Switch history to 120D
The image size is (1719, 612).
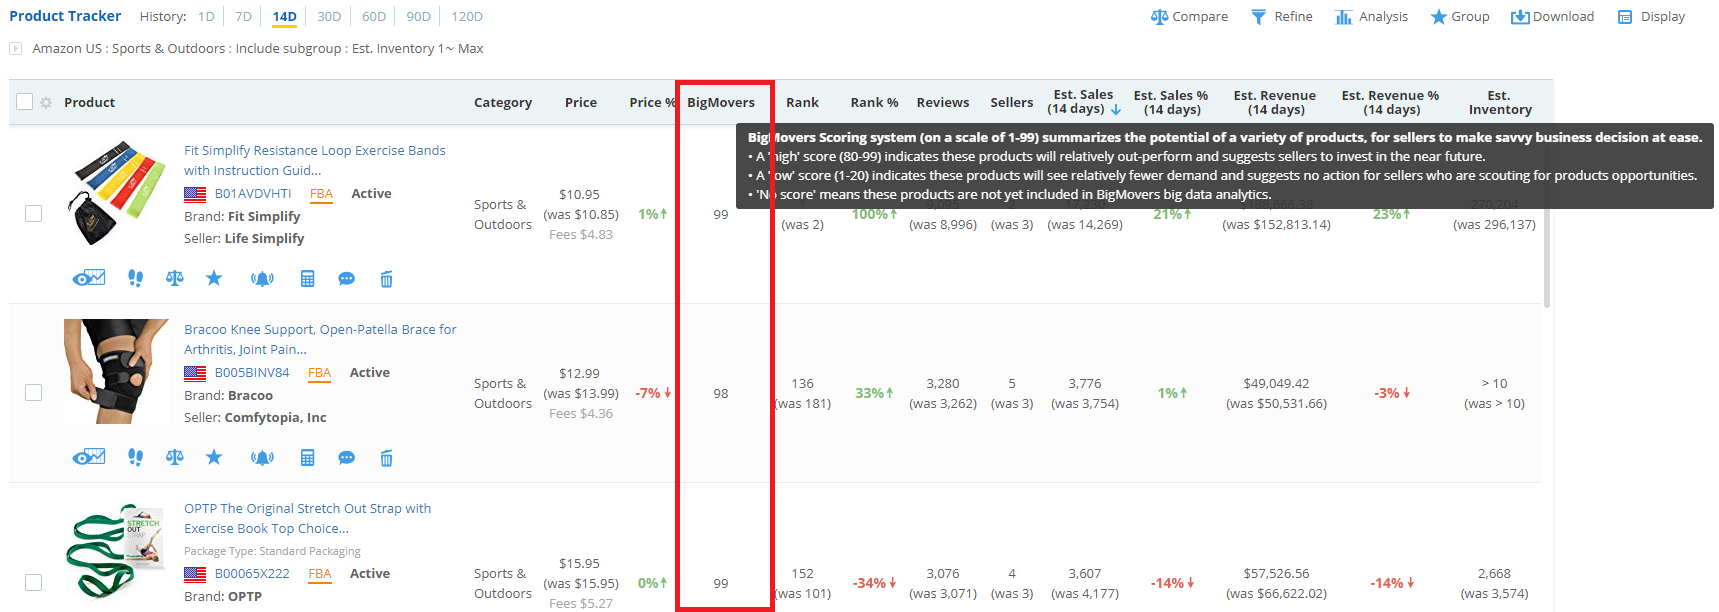467,17
